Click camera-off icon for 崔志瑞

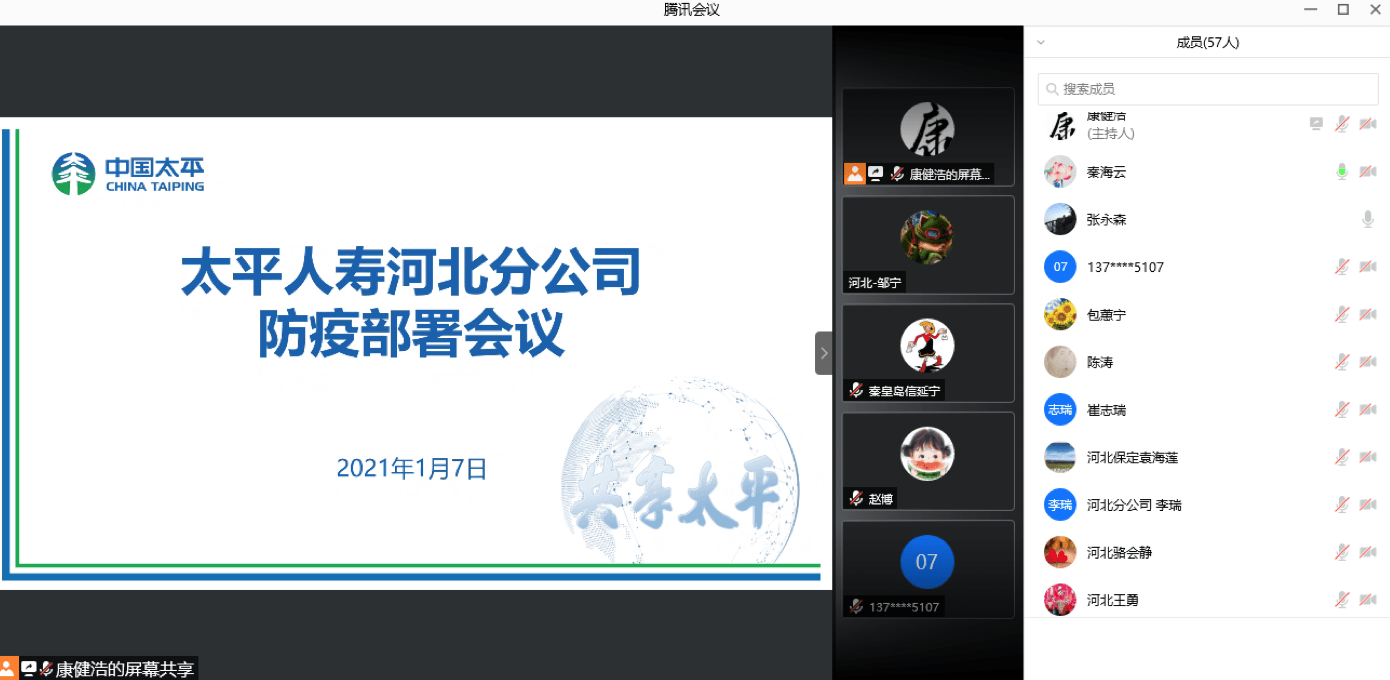pos(1368,410)
